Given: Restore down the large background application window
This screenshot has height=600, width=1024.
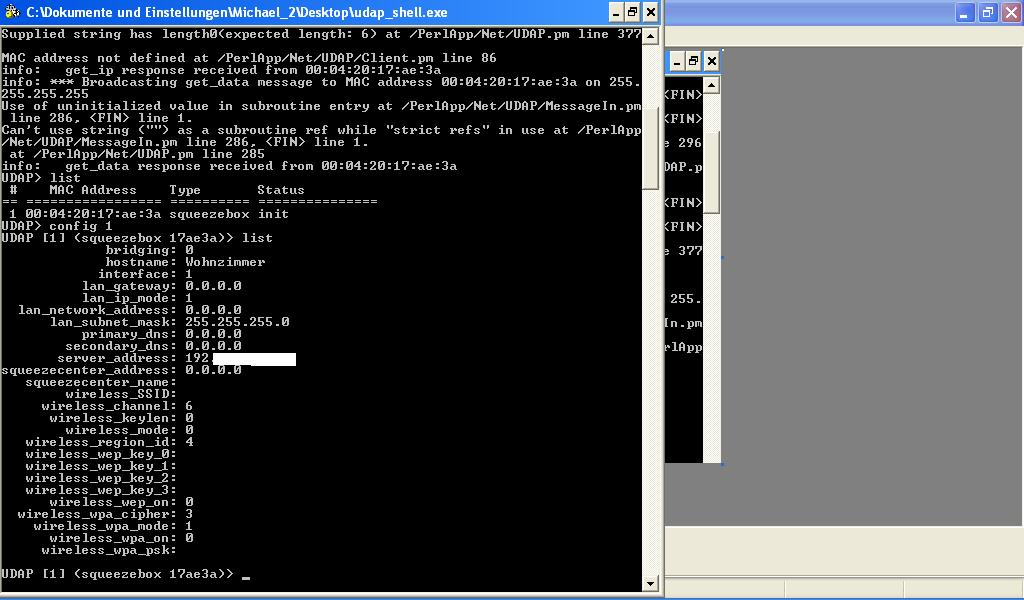Looking at the screenshot, I should tap(987, 13).
